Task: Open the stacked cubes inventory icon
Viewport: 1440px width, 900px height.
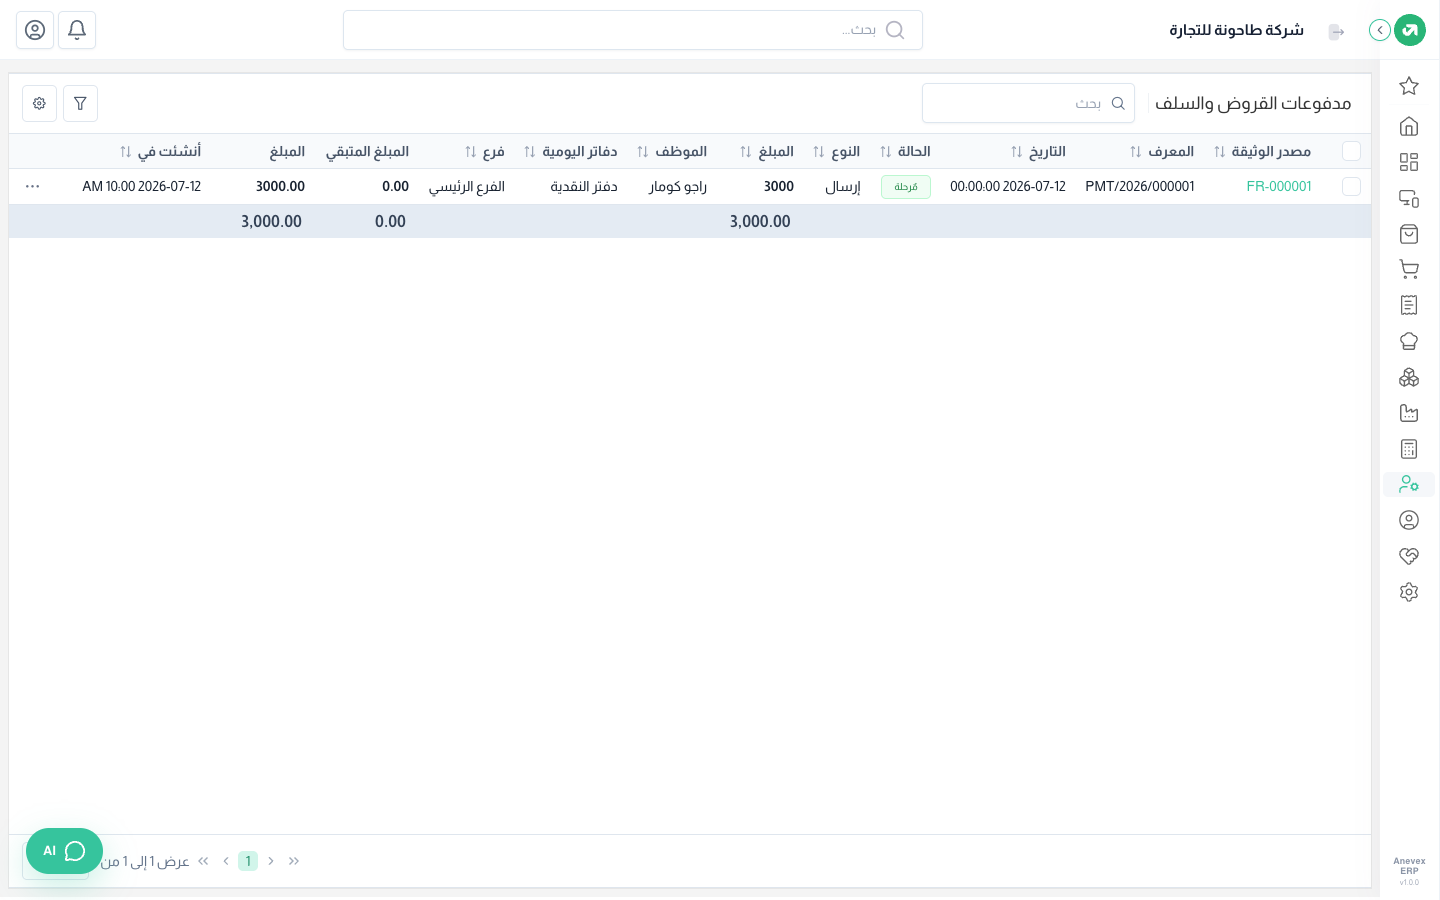Action: [x=1409, y=377]
